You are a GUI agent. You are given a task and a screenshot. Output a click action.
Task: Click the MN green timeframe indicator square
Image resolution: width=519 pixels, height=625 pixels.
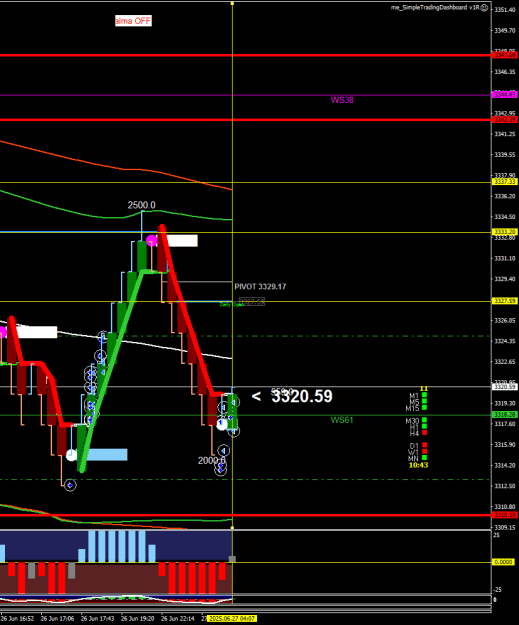point(424,458)
